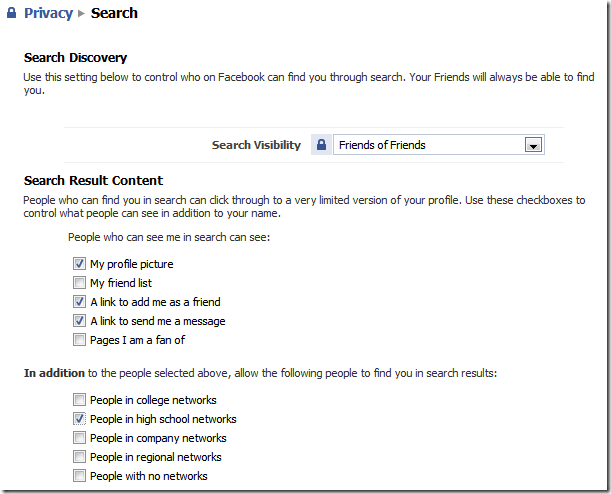Untick People in high school networks checkbox
This screenshot has width=611, height=494.
pos(79,419)
